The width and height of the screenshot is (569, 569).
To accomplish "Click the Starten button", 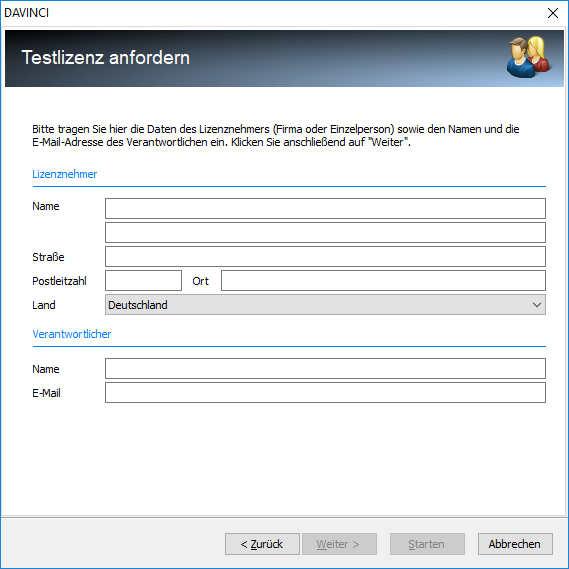I will coord(427,544).
